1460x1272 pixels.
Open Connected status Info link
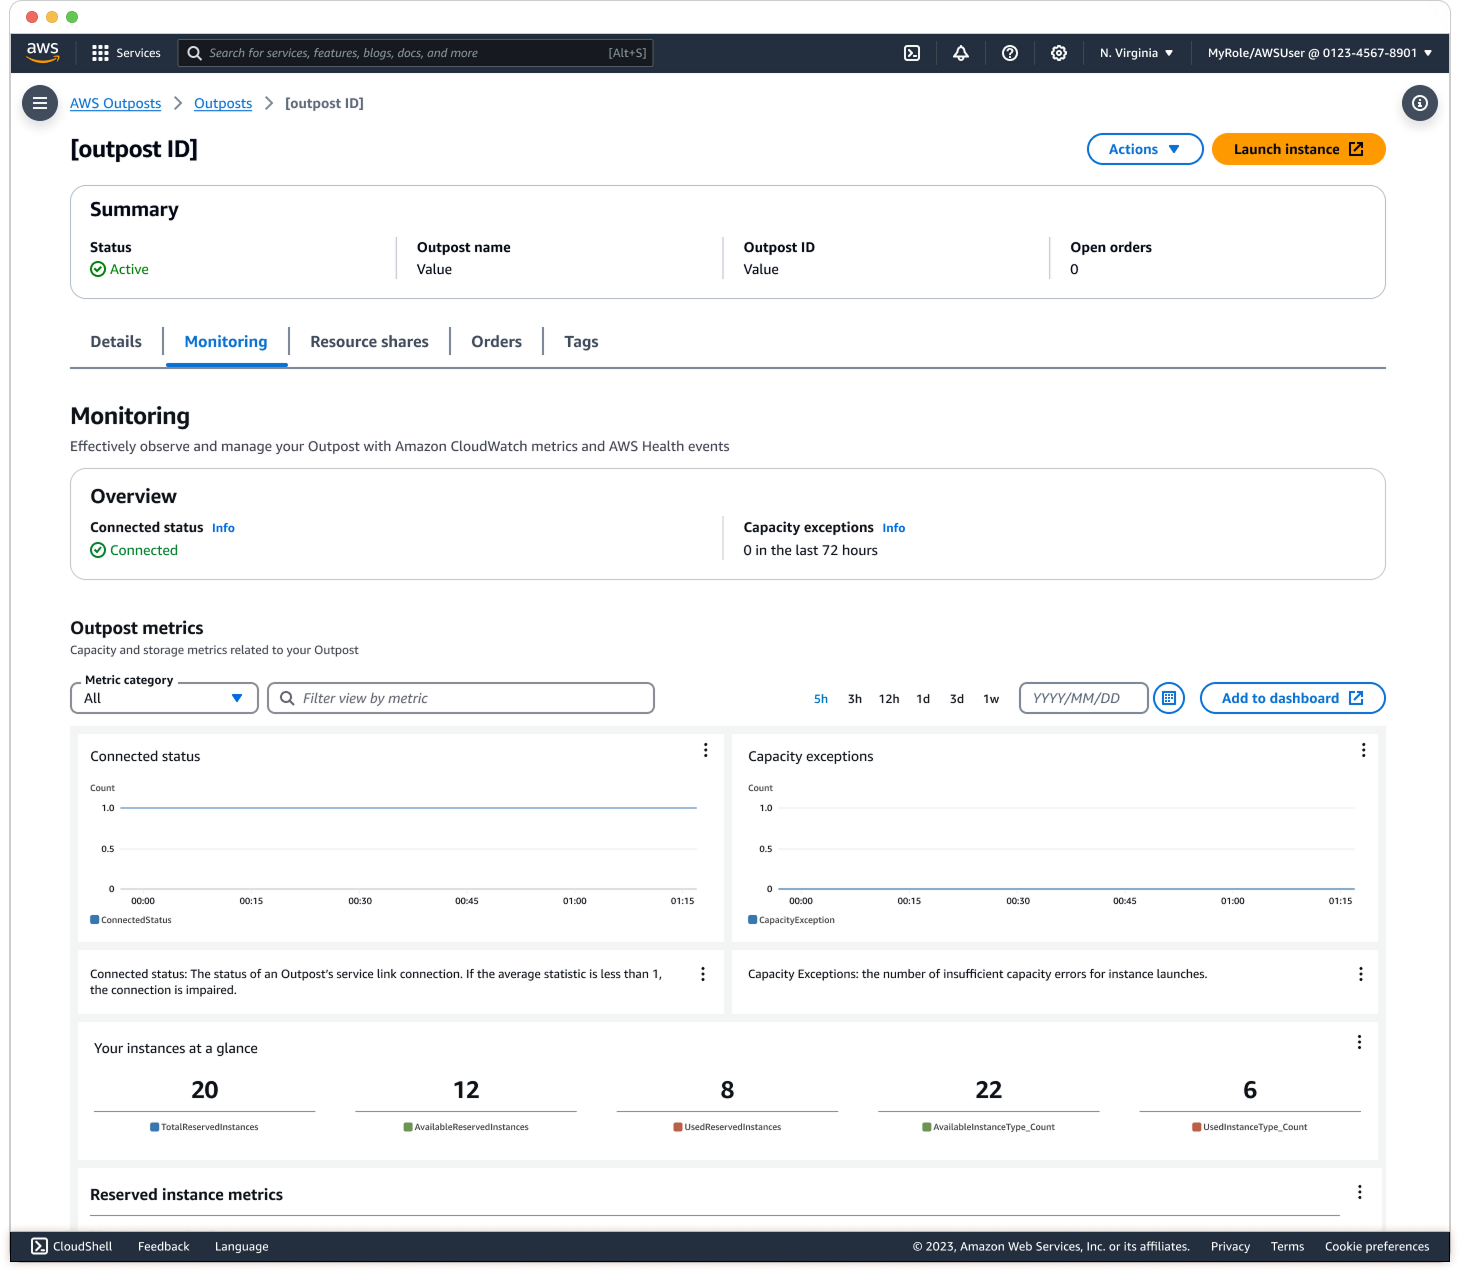point(223,528)
